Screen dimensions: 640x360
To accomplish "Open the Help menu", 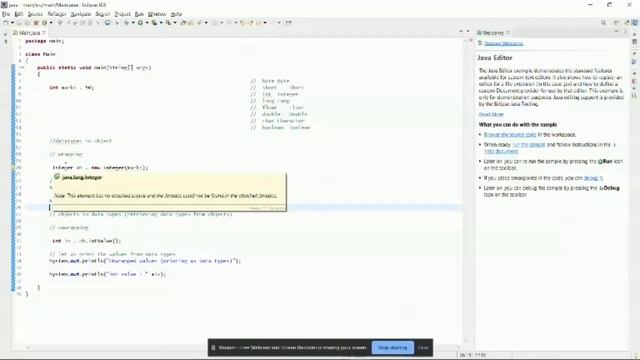I will coord(176,14).
